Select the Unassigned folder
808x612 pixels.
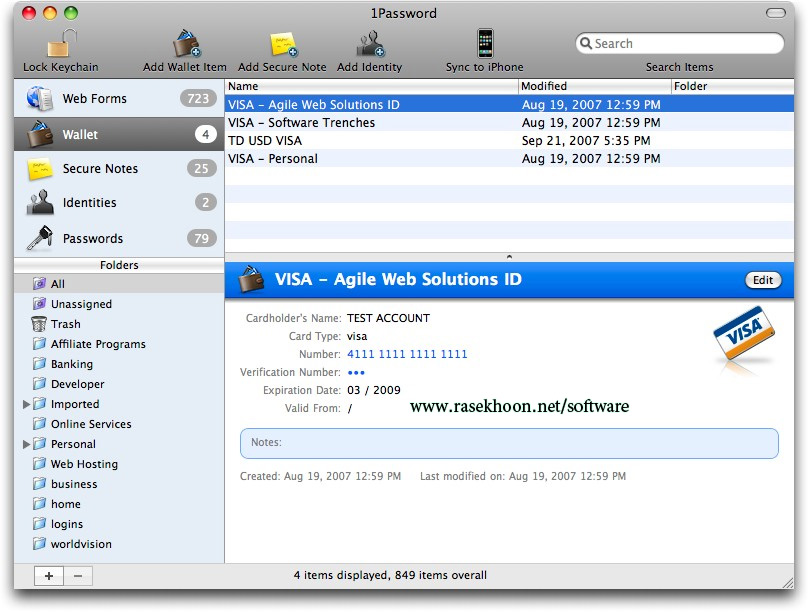point(119,304)
